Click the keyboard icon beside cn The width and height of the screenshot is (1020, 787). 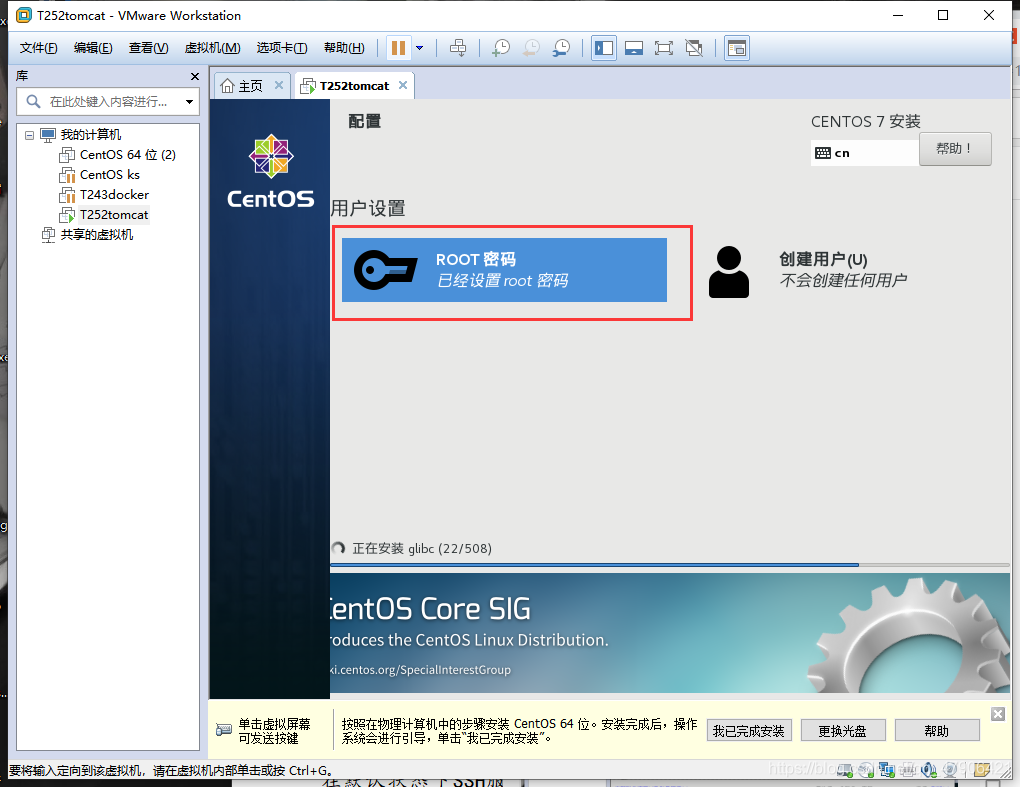(x=822, y=153)
